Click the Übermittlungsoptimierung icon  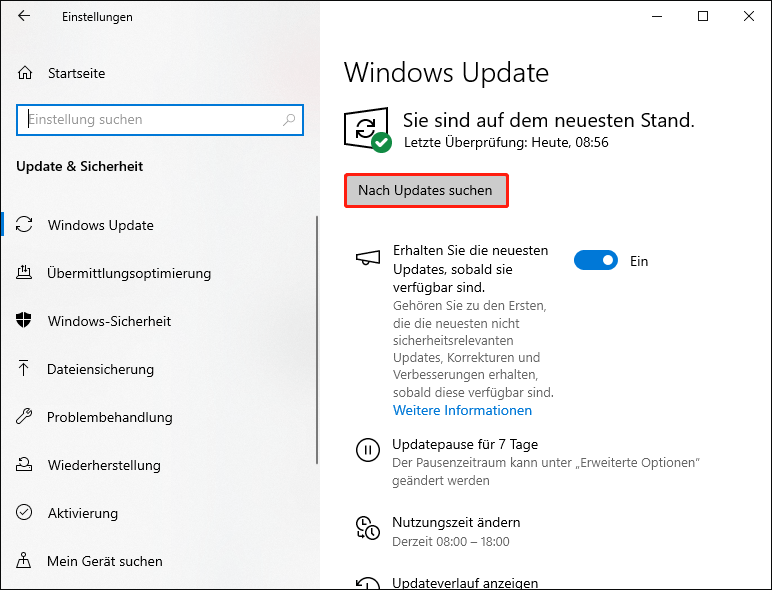click(x=24, y=272)
